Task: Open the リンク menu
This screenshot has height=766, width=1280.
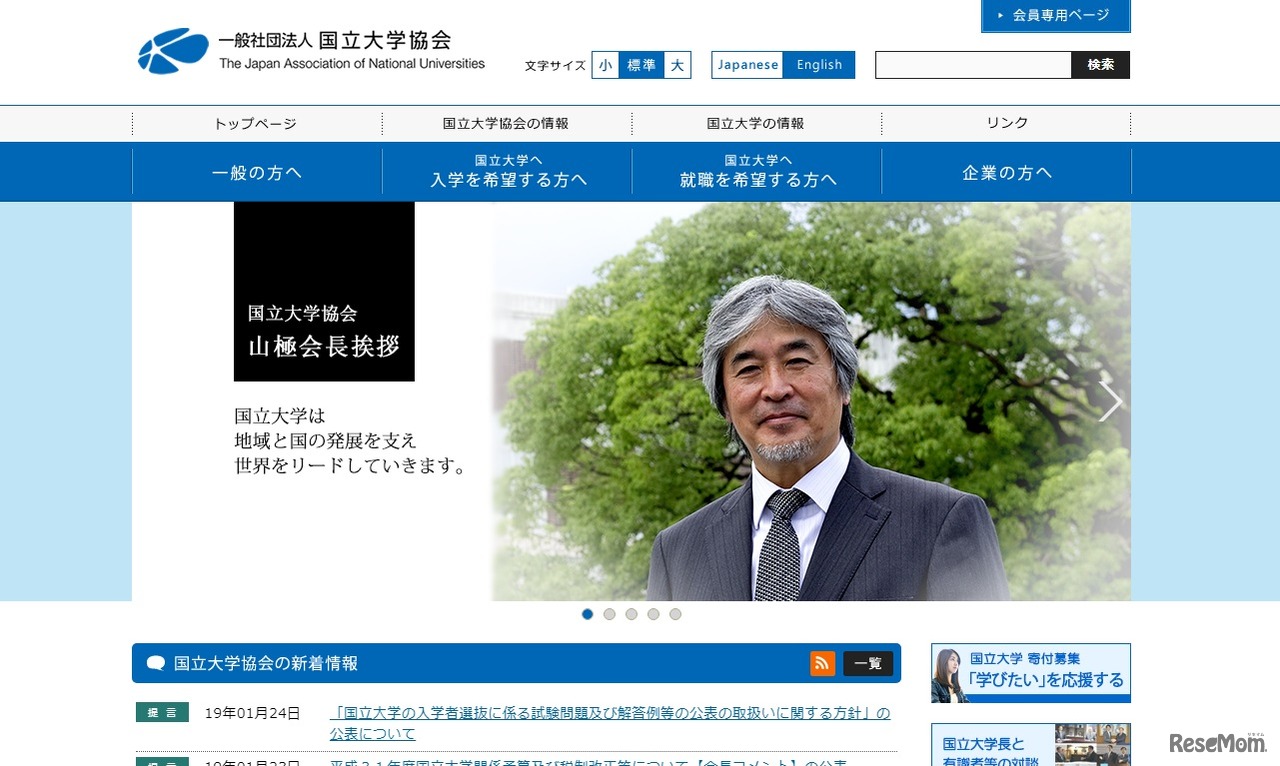Action: [x=1006, y=123]
